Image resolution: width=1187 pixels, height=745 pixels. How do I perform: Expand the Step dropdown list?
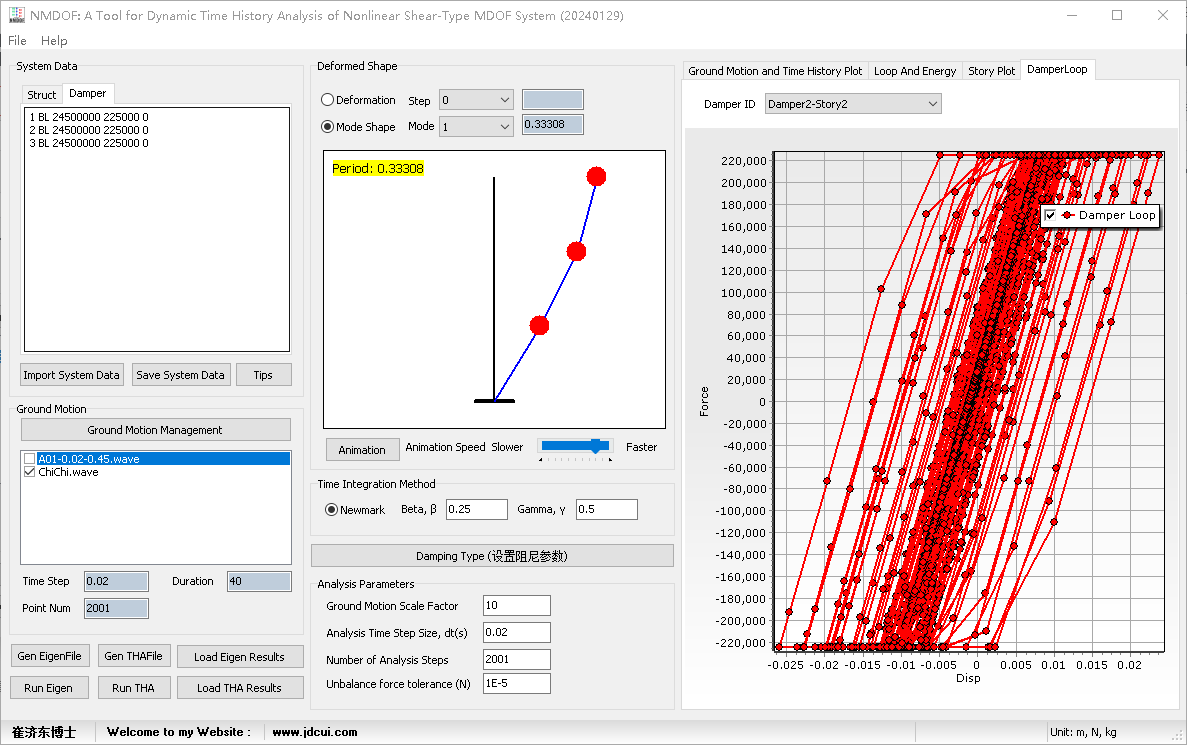pos(477,100)
